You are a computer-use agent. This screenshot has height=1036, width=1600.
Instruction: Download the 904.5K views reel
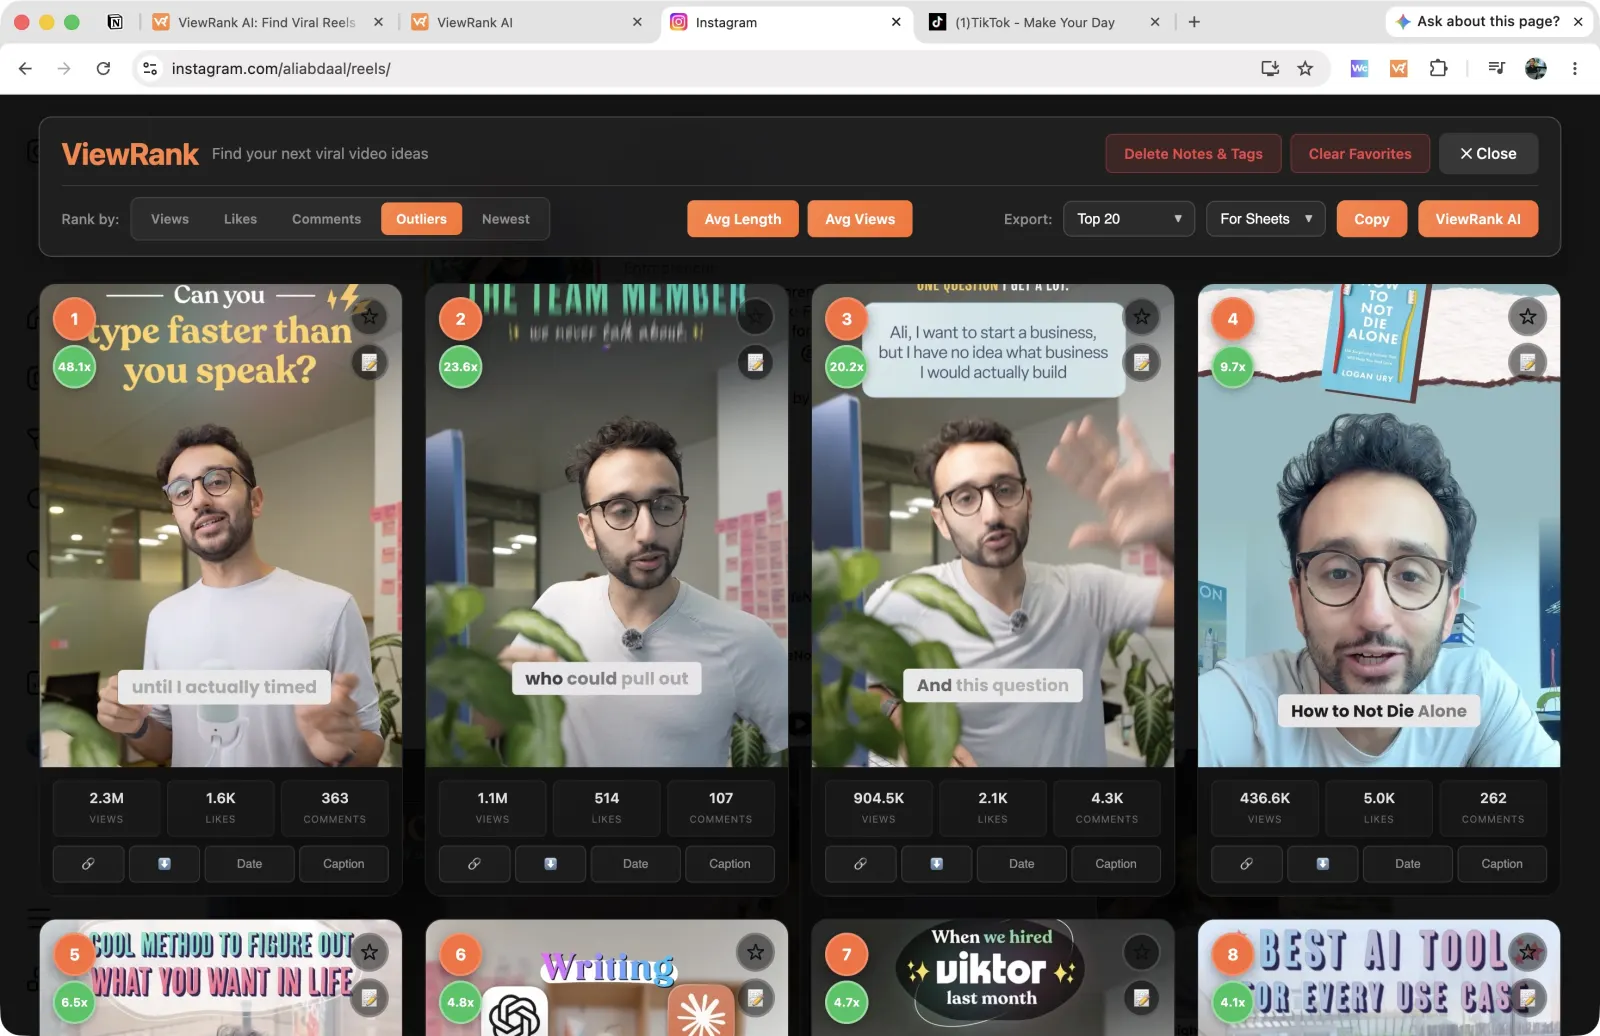[x=937, y=864]
